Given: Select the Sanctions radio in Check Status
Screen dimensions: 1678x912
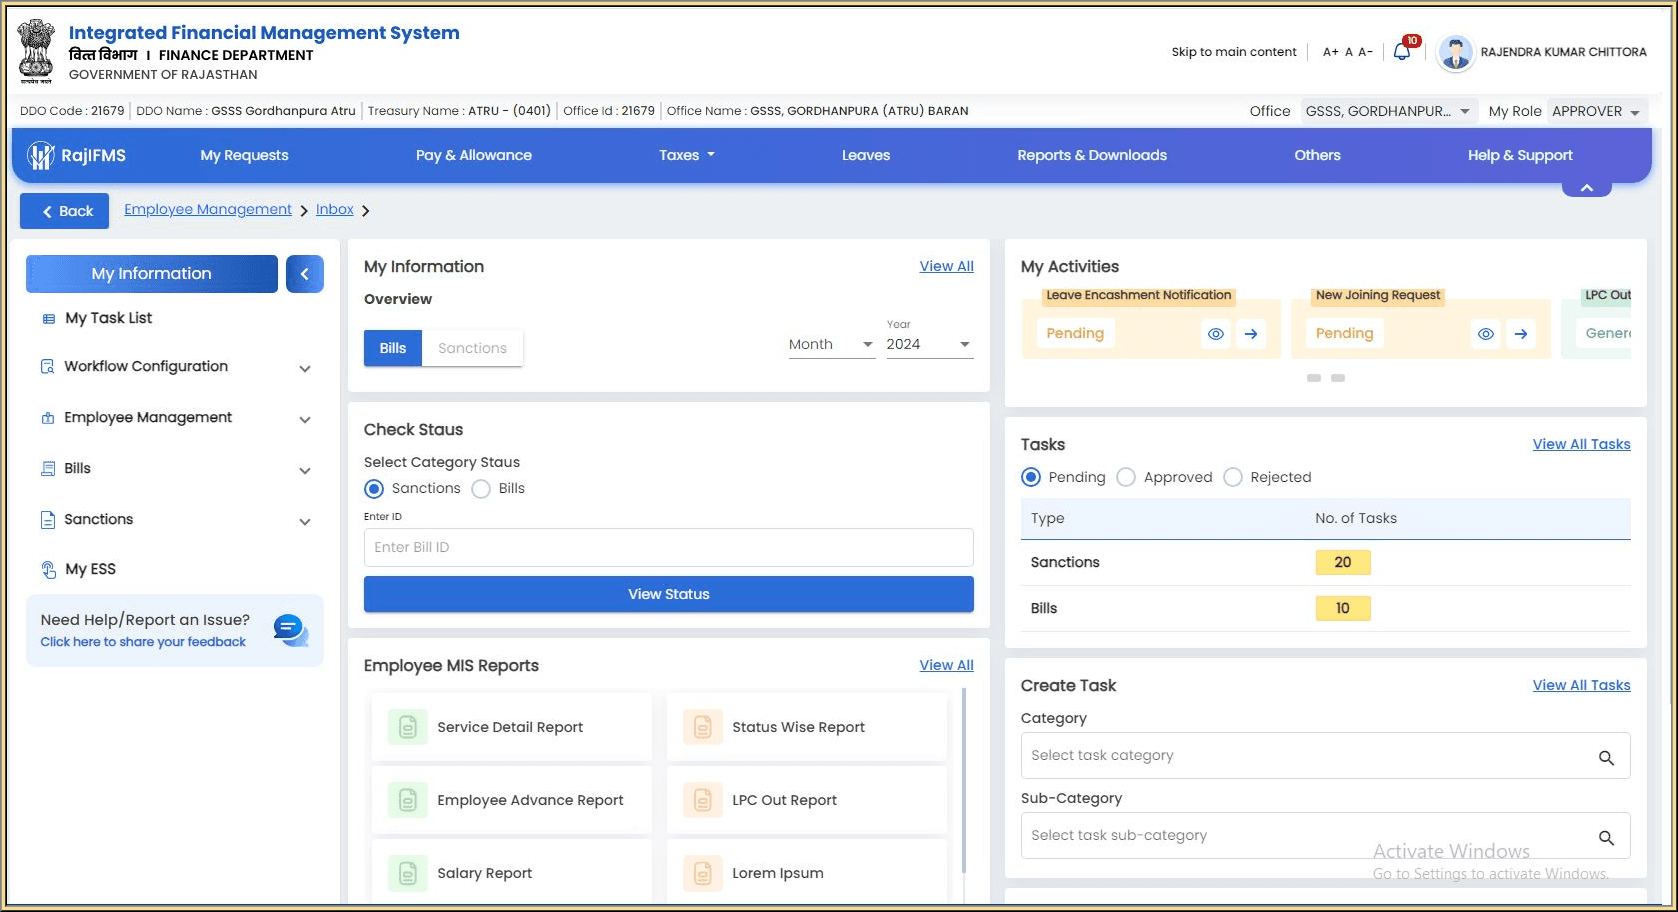Looking at the screenshot, I should click(374, 489).
